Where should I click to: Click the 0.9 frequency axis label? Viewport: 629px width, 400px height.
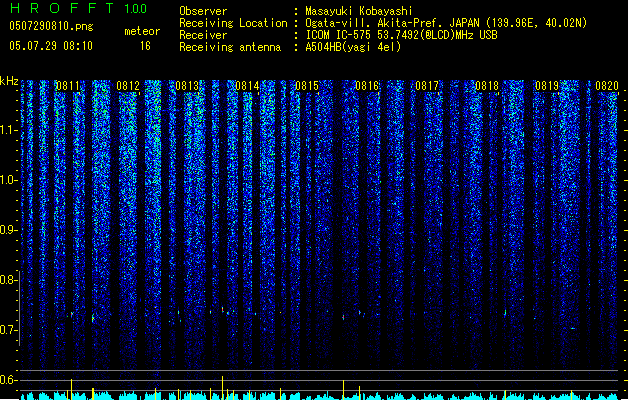pyautogui.click(x=8, y=230)
